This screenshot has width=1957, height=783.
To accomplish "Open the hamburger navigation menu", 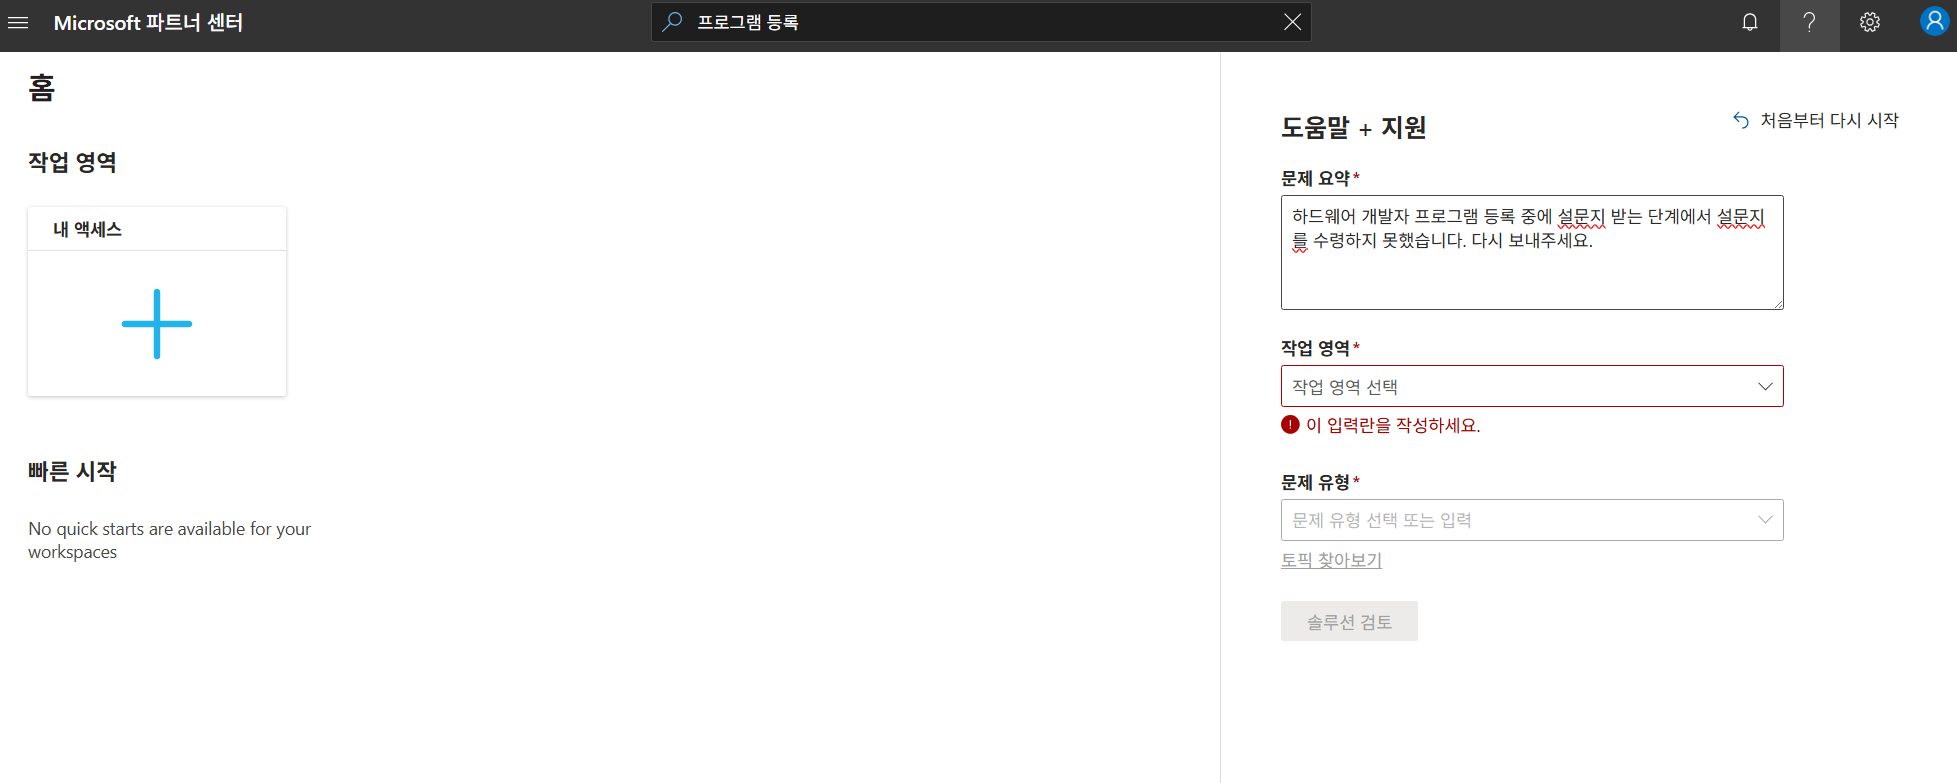I will point(18,22).
